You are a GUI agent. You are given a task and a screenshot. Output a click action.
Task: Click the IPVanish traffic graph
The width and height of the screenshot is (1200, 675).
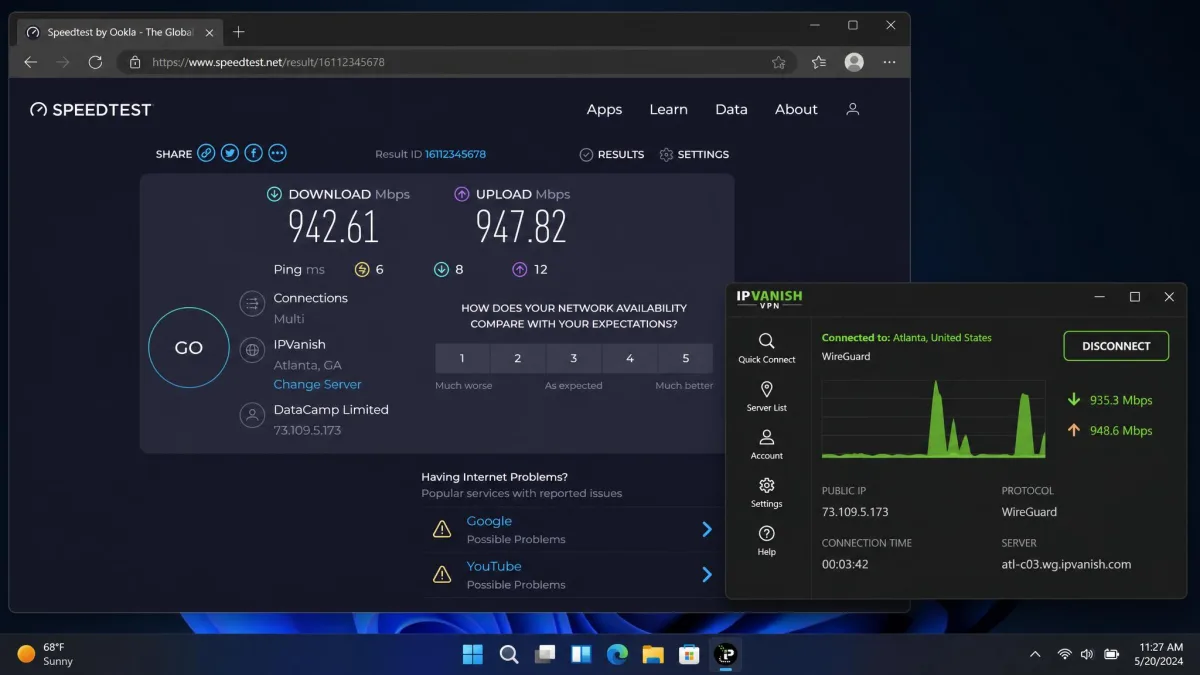tap(933, 419)
